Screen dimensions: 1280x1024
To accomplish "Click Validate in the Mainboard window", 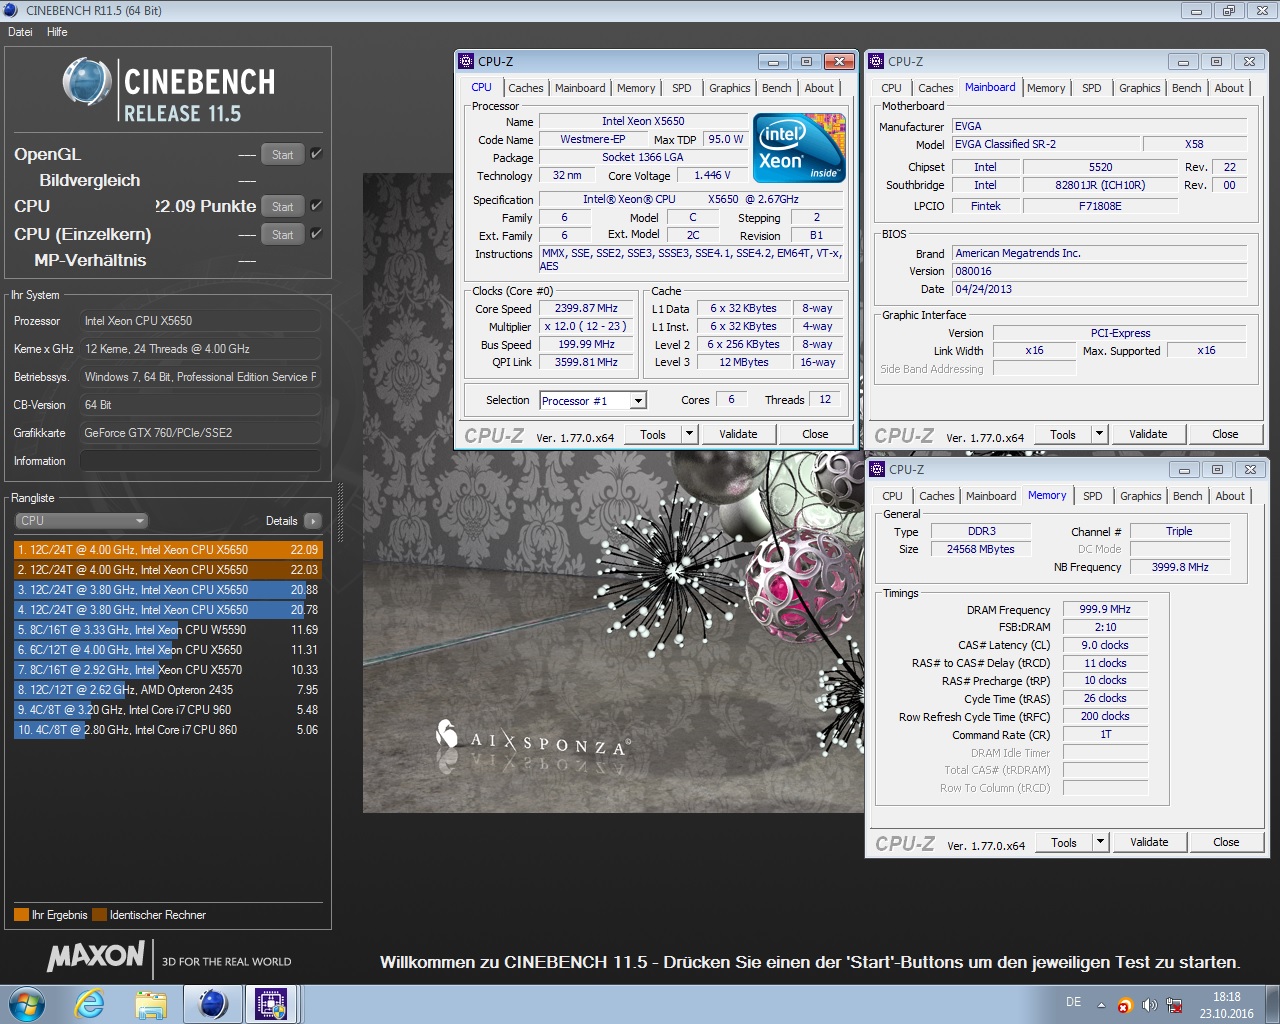I will (x=1148, y=434).
